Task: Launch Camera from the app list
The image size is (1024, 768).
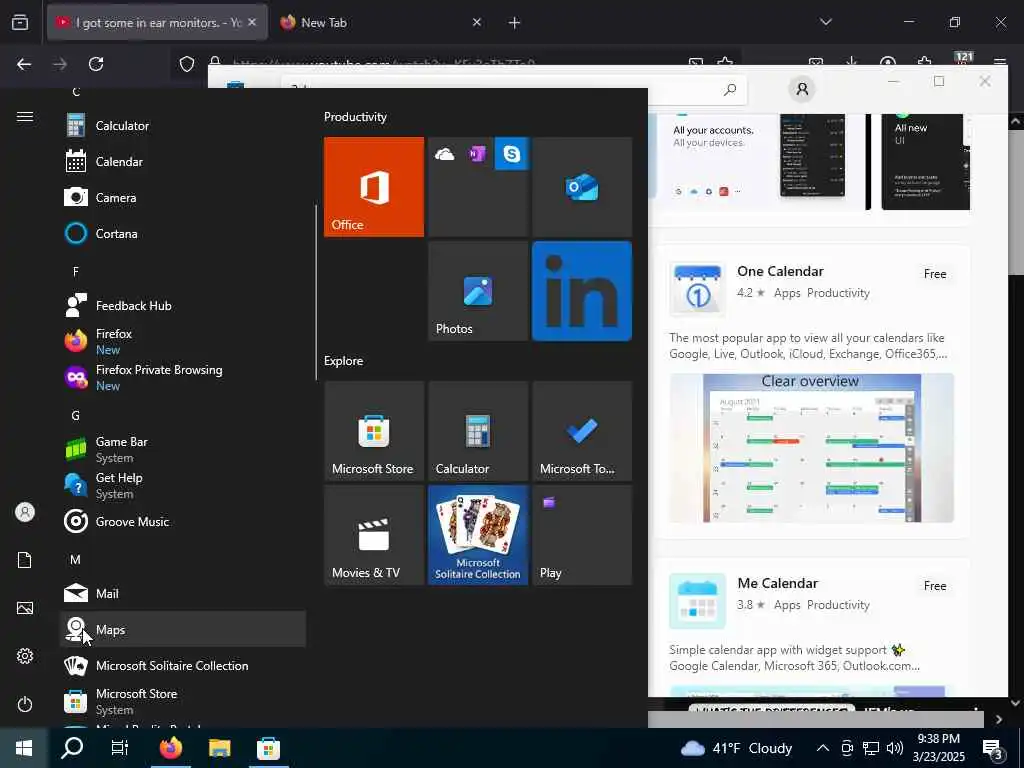Action: pyautogui.click(x=183, y=197)
